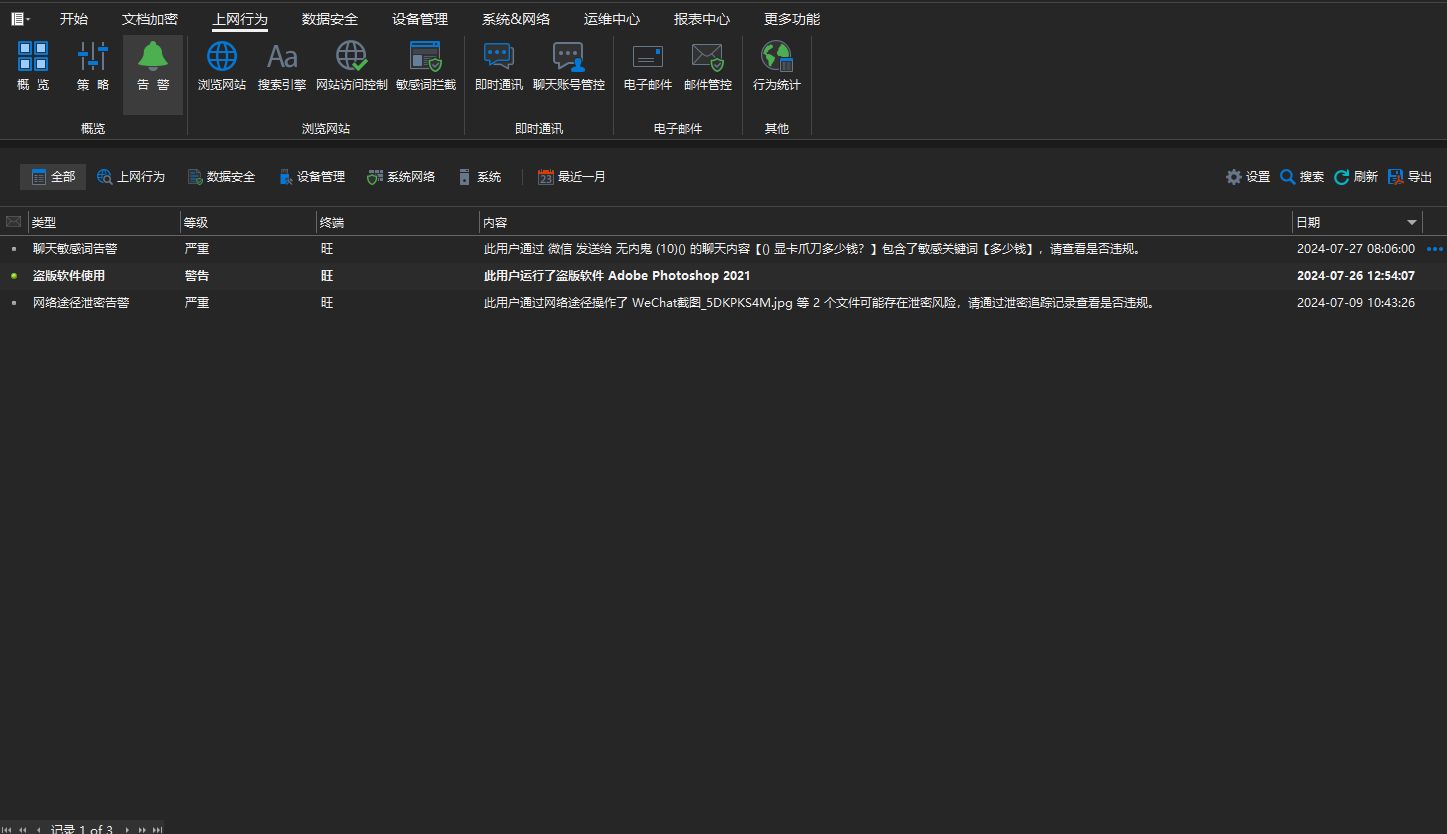Go to last record in pager
The width and height of the screenshot is (1447, 834).
tap(157, 829)
